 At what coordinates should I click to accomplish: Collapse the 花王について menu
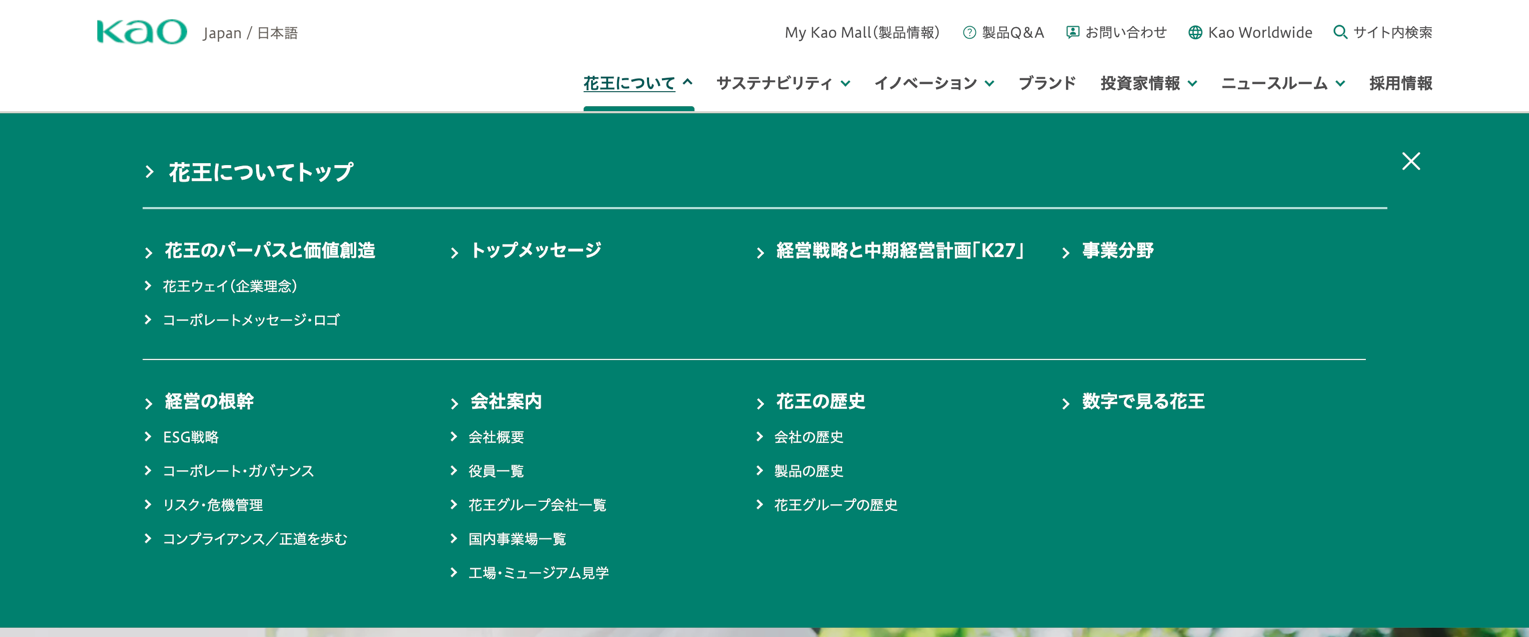638,83
